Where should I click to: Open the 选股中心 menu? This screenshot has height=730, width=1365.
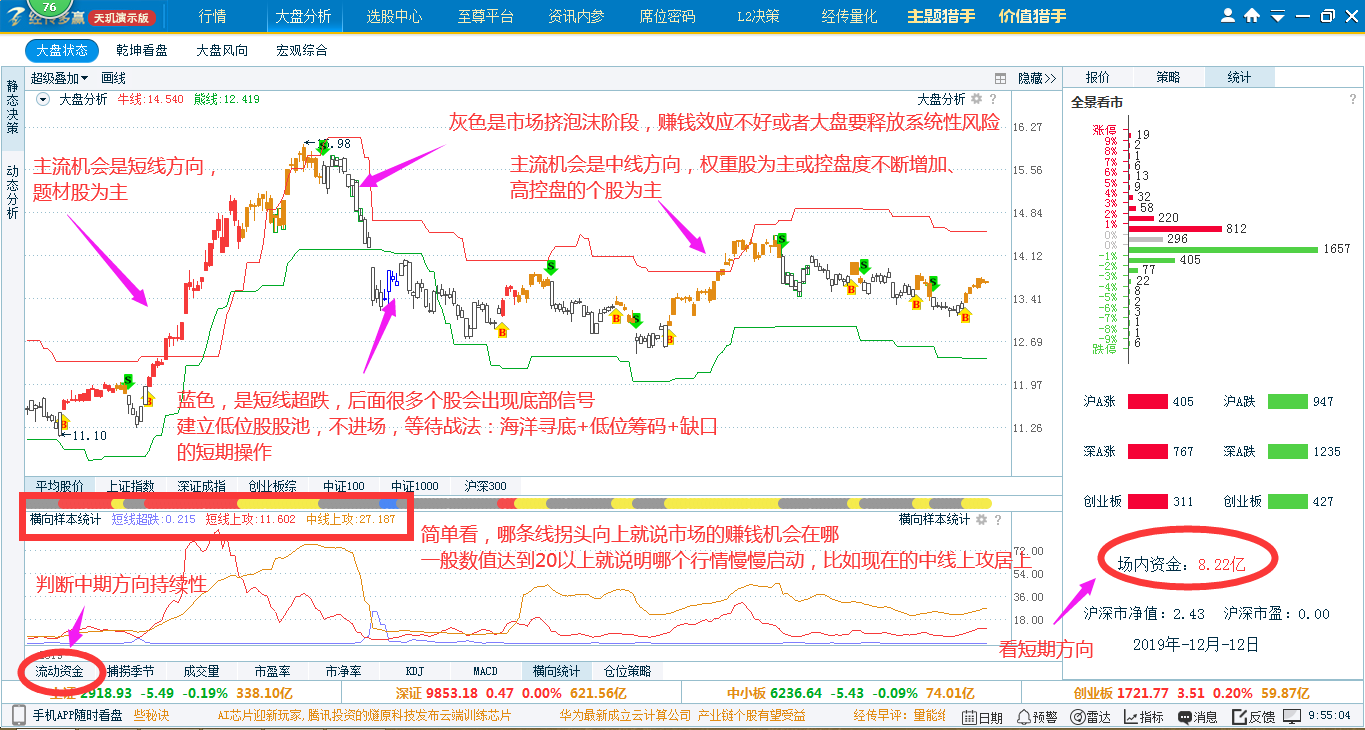(394, 16)
